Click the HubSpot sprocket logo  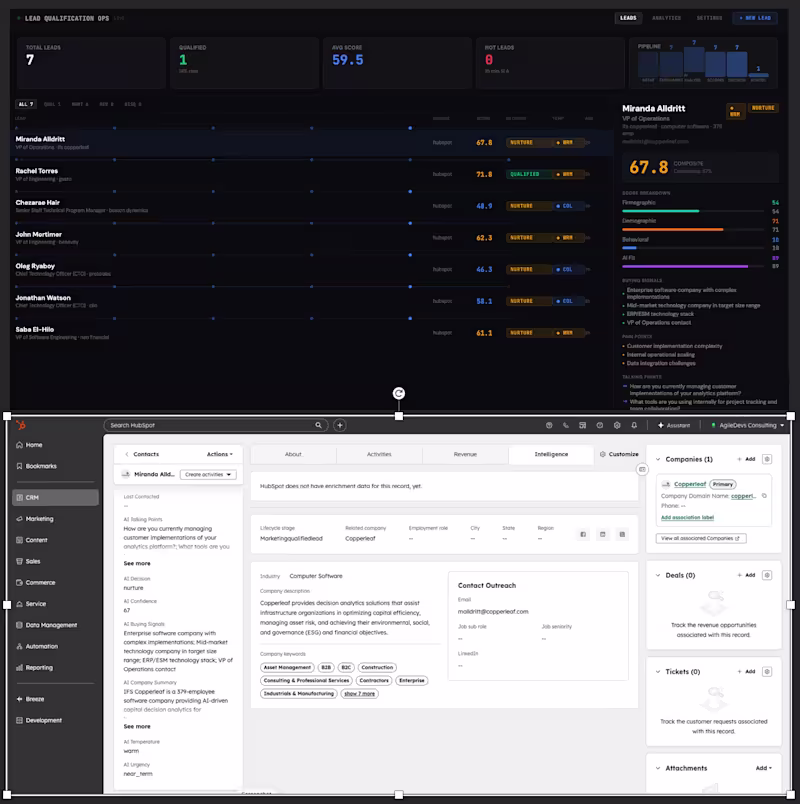click(21, 425)
